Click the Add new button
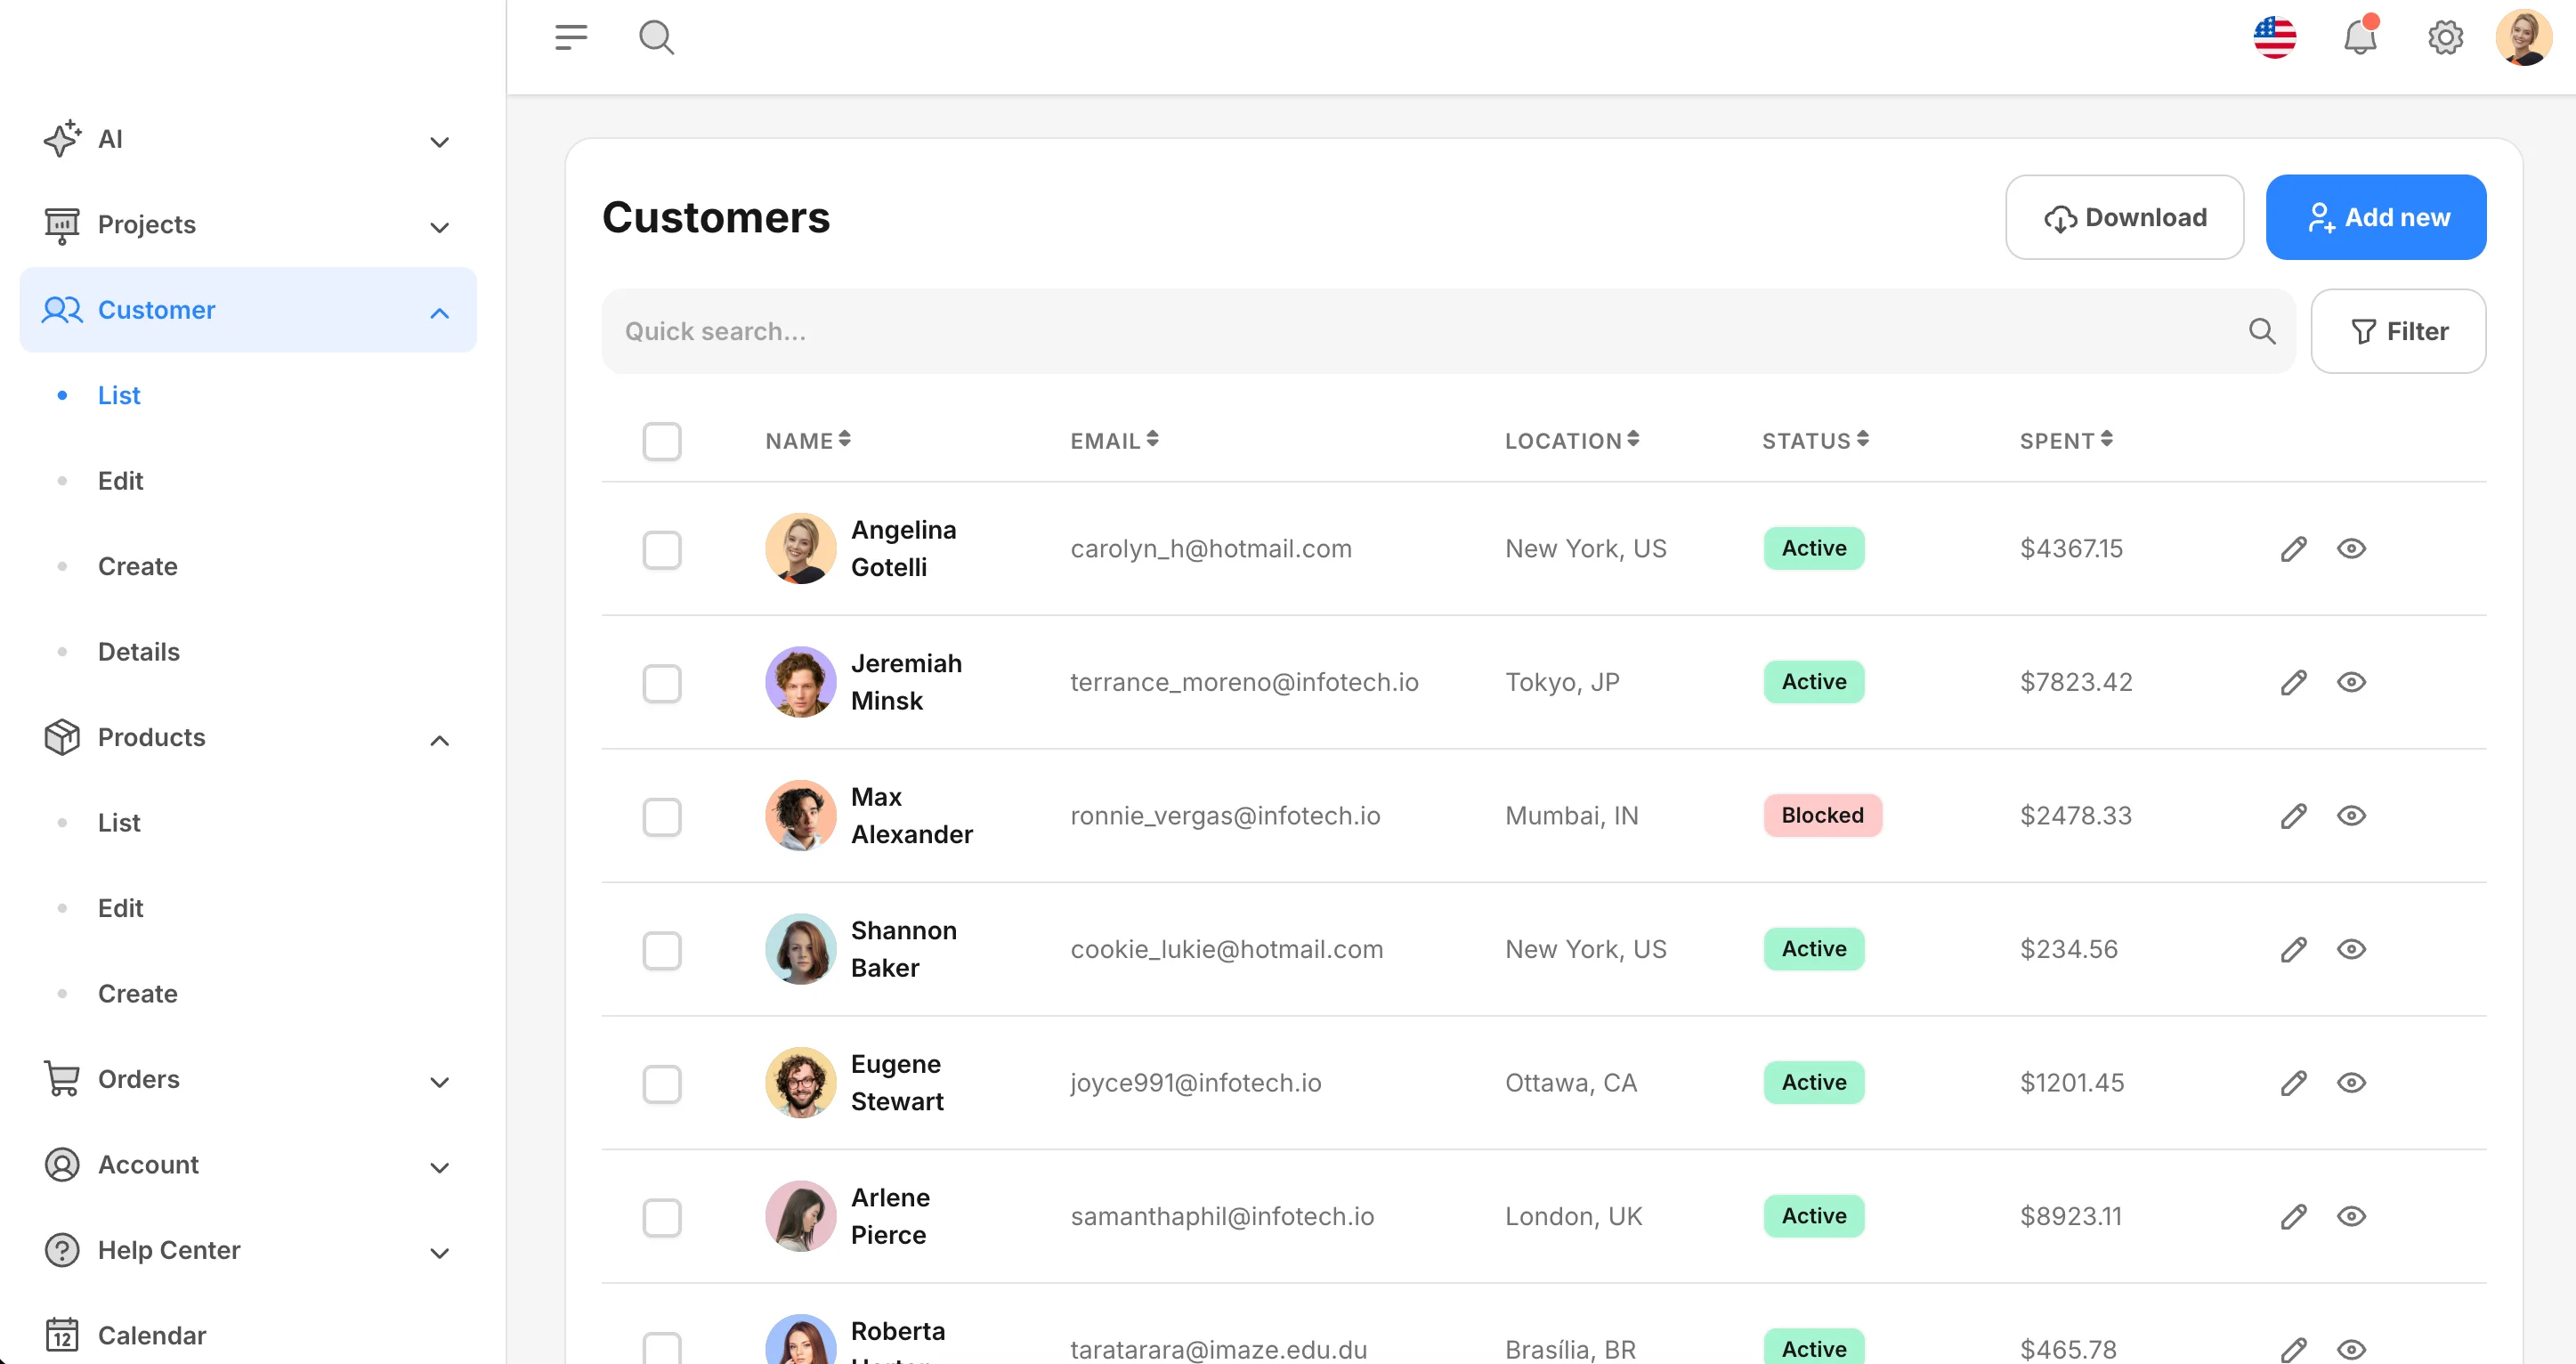The width and height of the screenshot is (2576, 1364). (2375, 217)
